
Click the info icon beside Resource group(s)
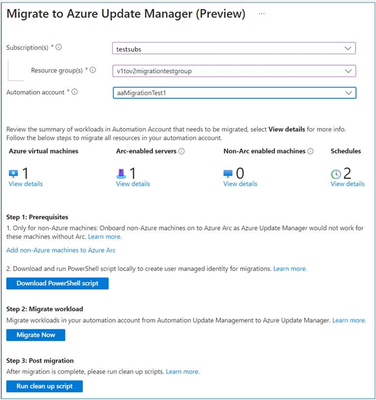[x=93, y=70]
